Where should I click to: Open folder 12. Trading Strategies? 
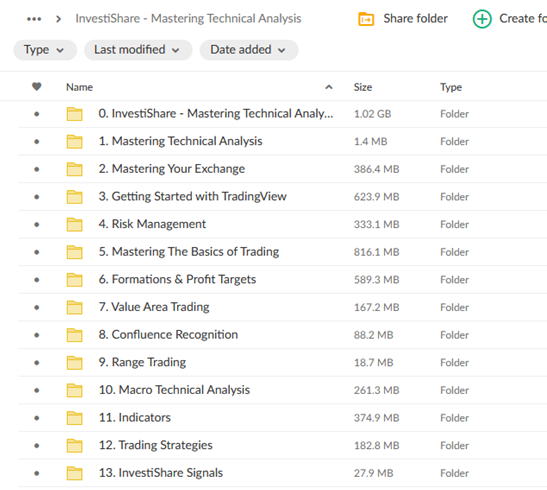pos(156,445)
